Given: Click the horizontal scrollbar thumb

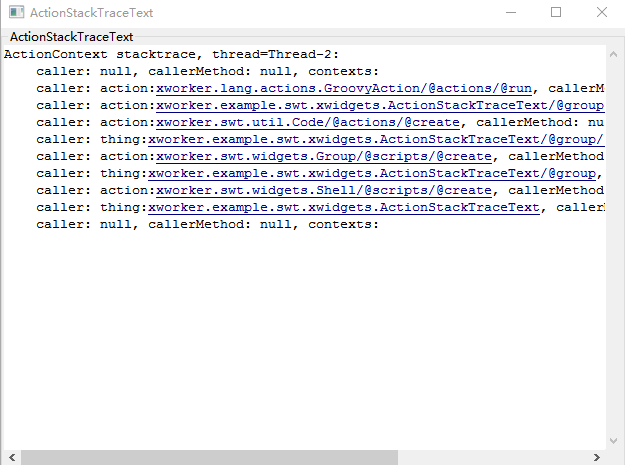Looking at the screenshot, I should click(208, 457).
